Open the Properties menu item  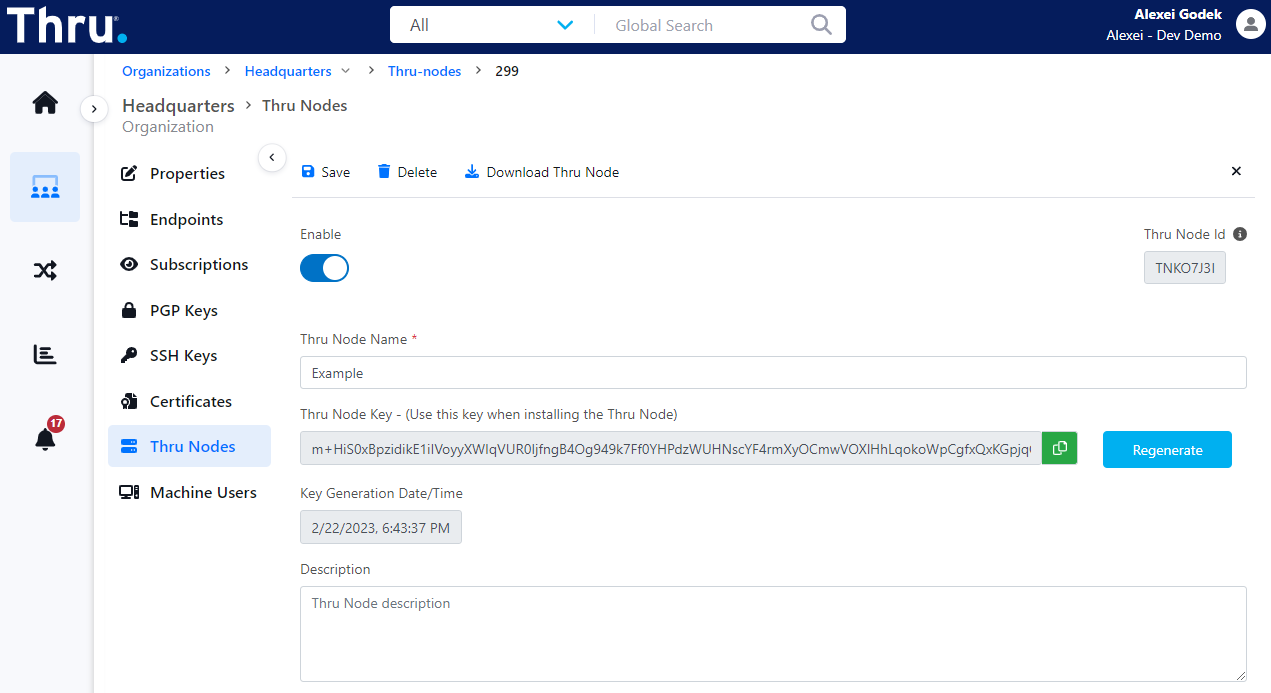click(189, 174)
